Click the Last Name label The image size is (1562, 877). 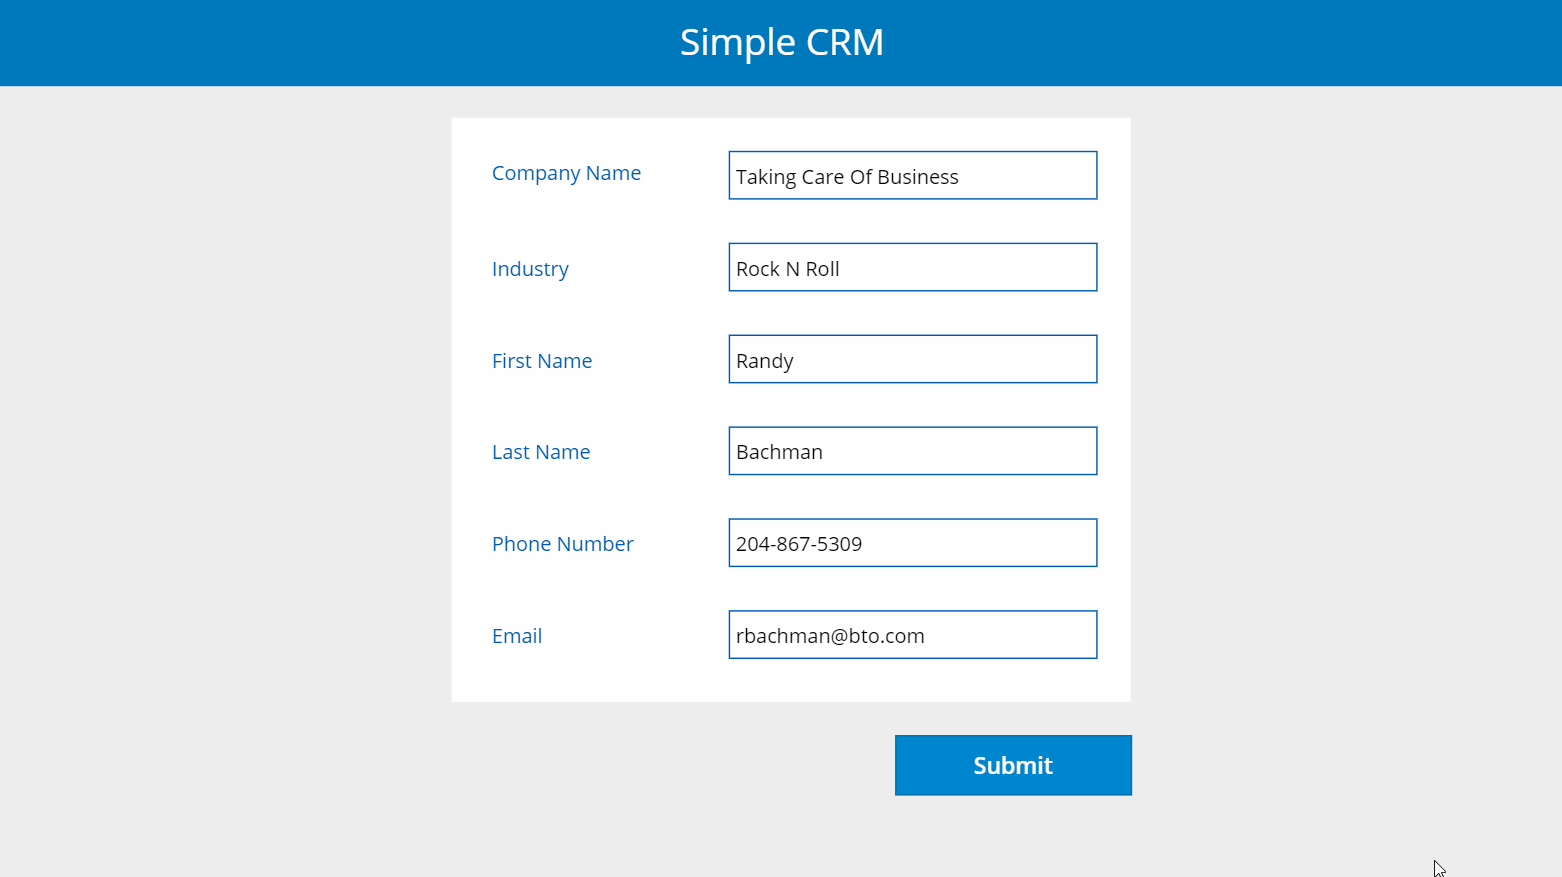click(541, 452)
